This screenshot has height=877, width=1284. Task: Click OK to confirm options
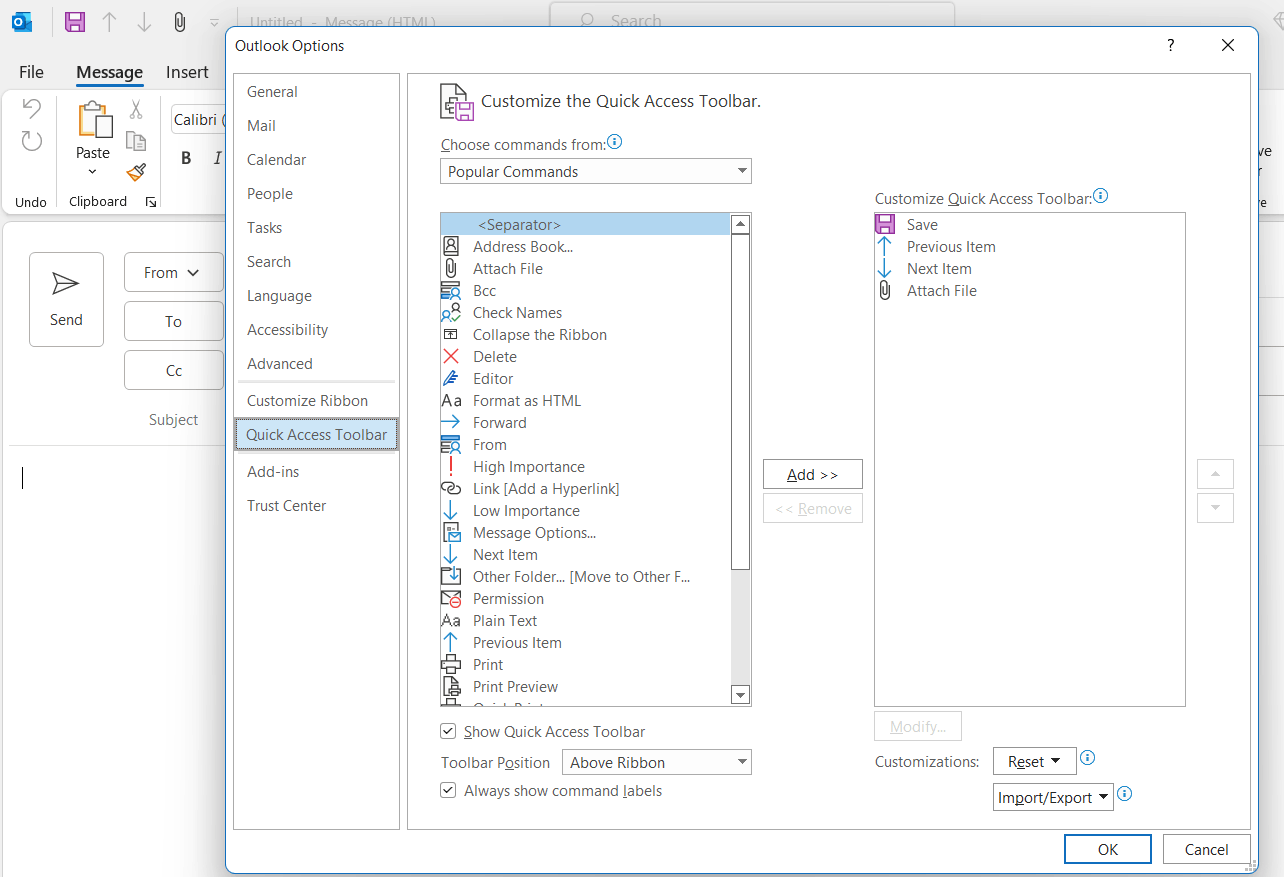click(1108, 849)
